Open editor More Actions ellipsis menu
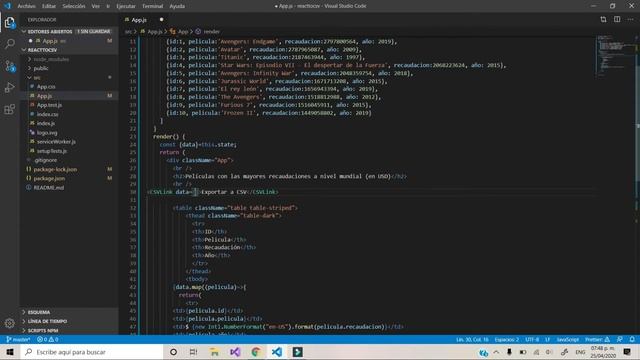The height and width of the screenshot is (360, 640). coord(631,19)
